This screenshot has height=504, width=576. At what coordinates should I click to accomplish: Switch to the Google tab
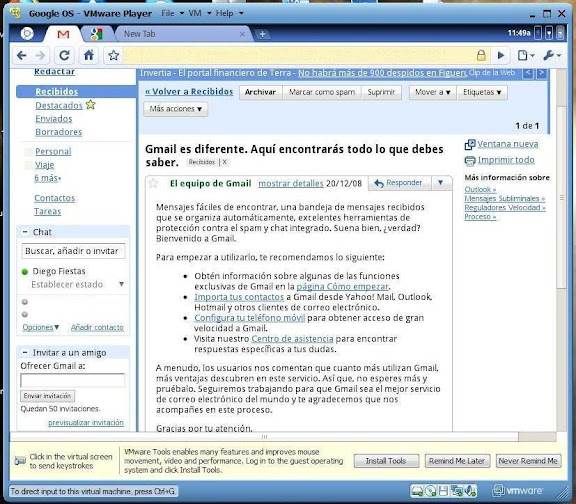point(96,34)
